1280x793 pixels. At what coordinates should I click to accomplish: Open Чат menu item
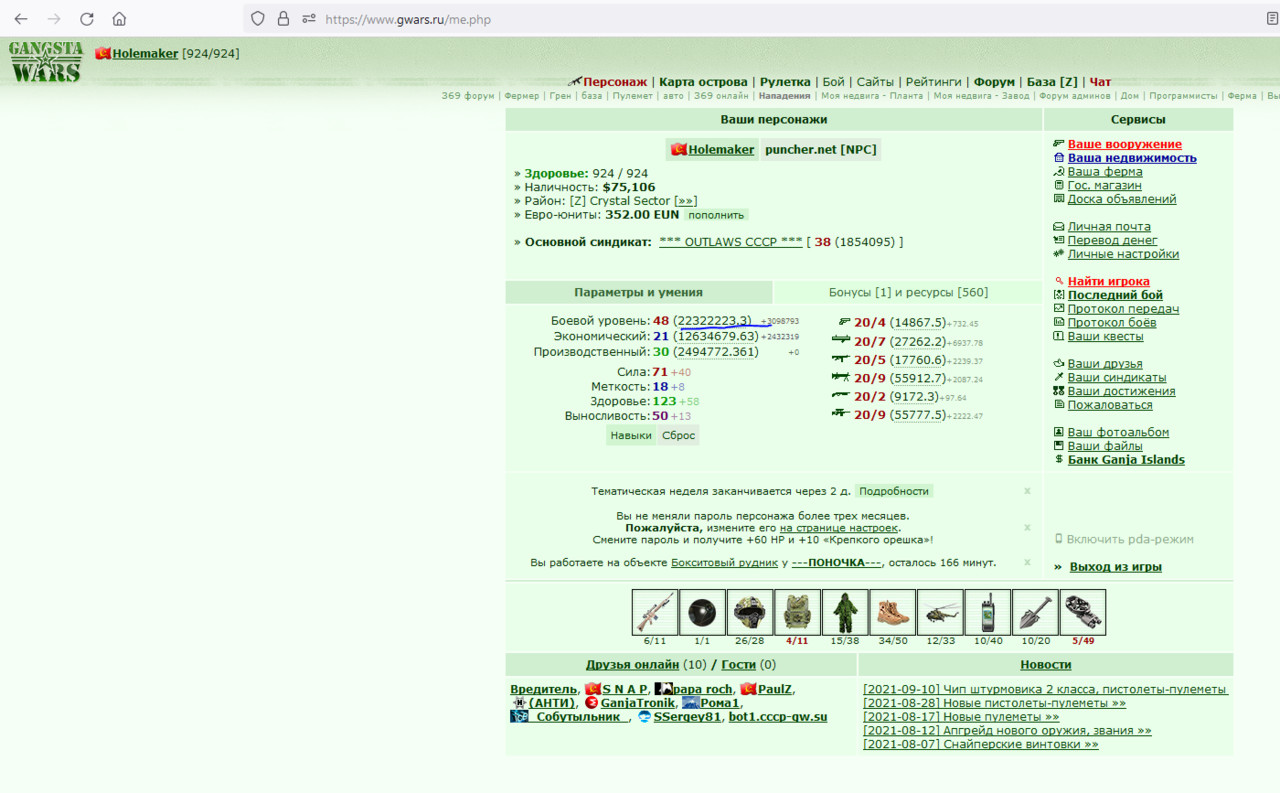click(1100, 82)
